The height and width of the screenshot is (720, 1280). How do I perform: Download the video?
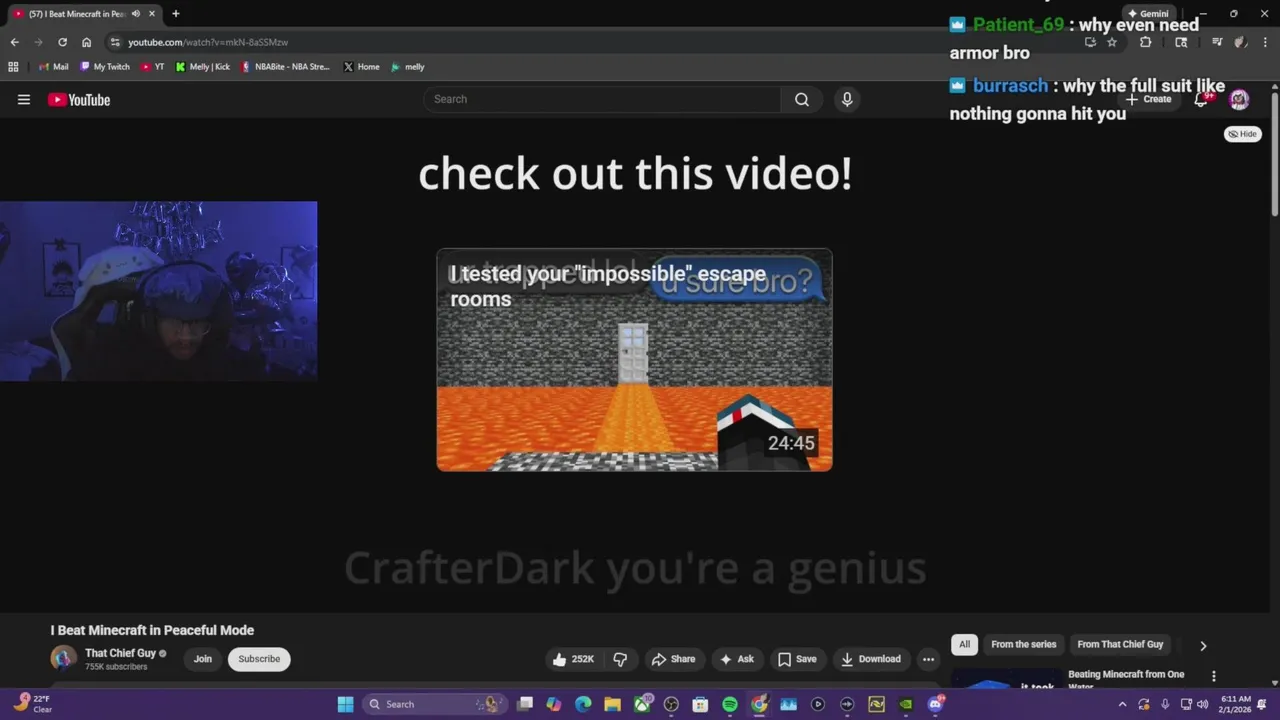tap(871, 659)
